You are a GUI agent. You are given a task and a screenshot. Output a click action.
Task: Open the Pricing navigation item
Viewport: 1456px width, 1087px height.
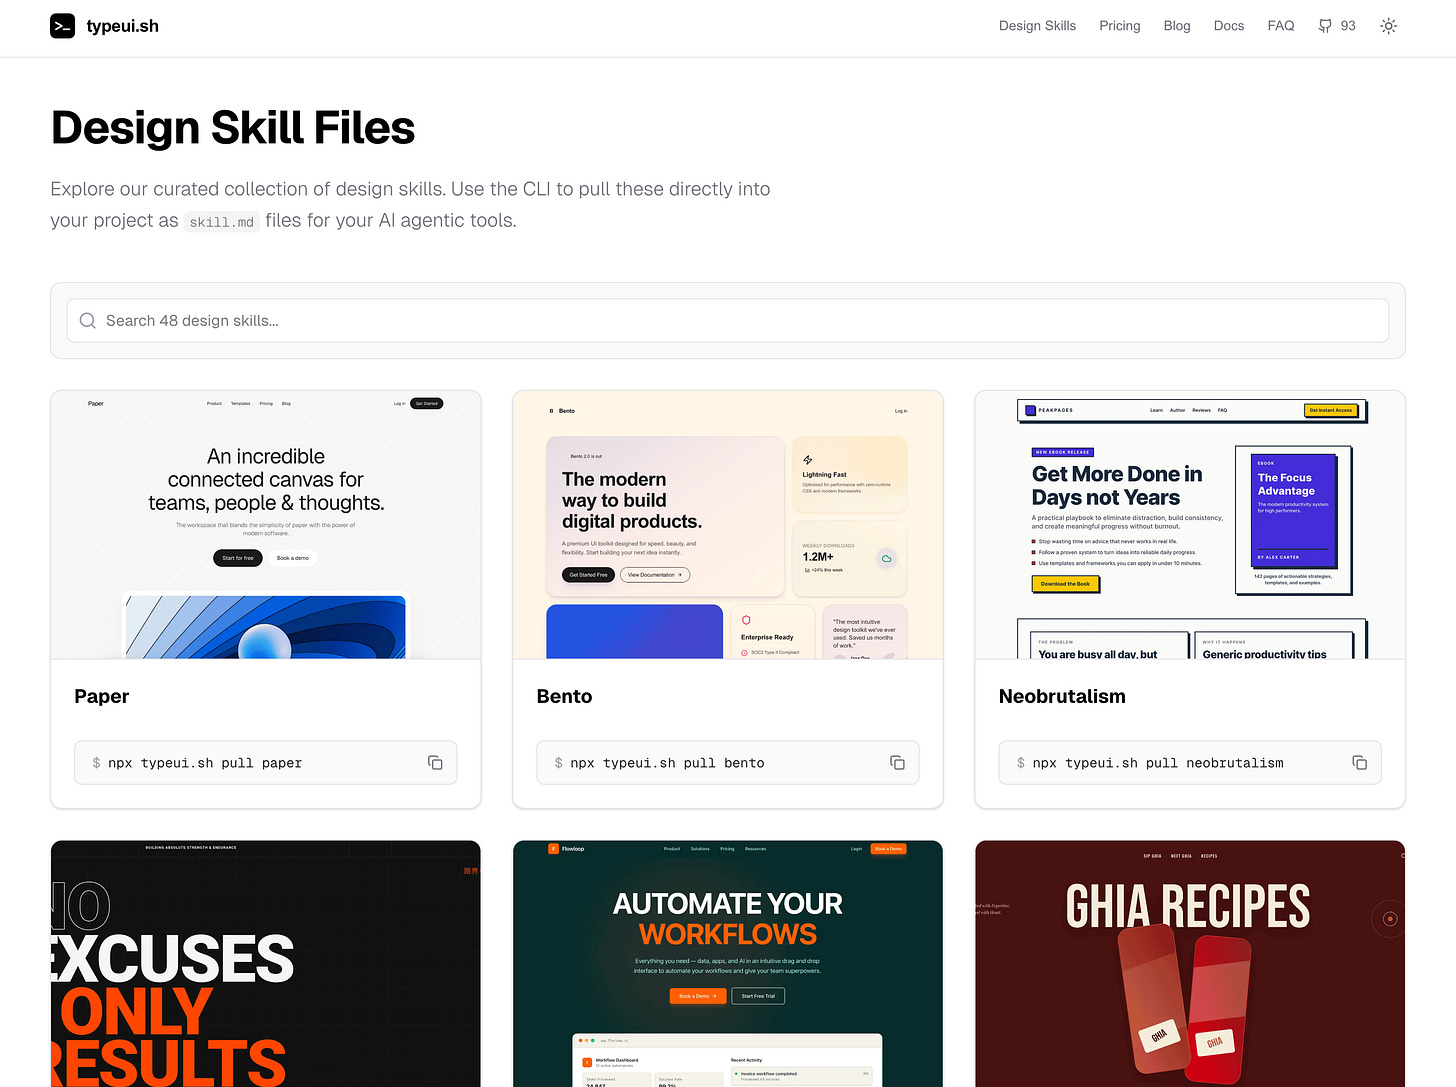tap(1119, 26)
